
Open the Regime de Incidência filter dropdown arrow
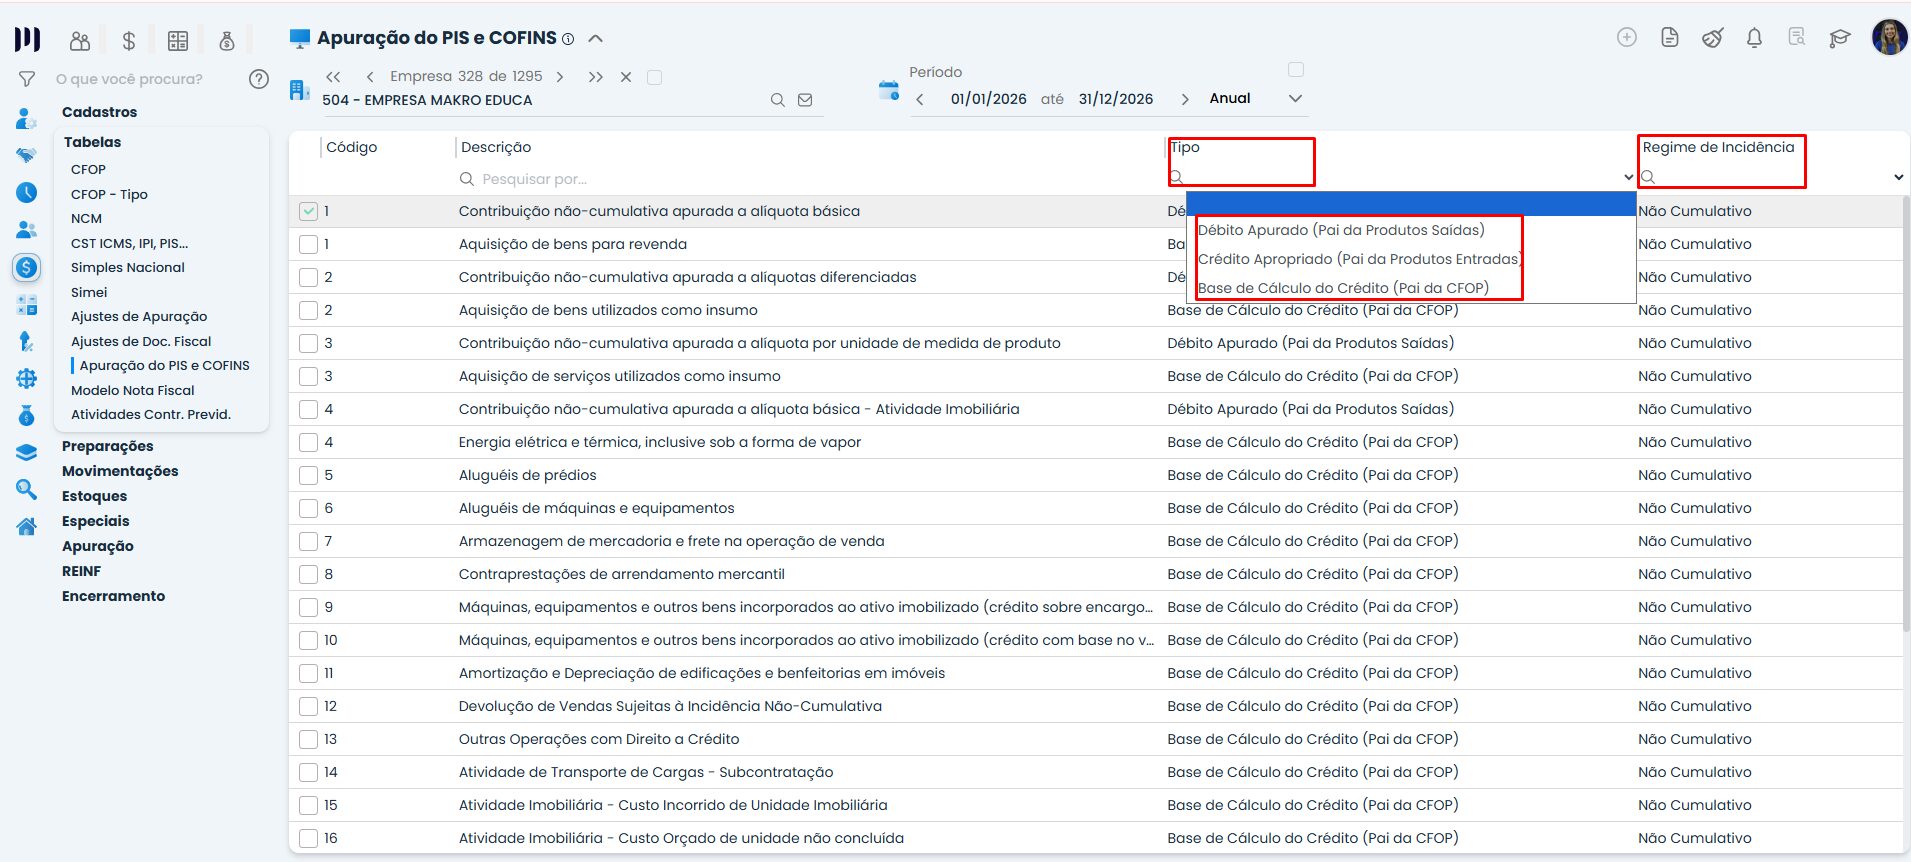(x=1898, y=177)
